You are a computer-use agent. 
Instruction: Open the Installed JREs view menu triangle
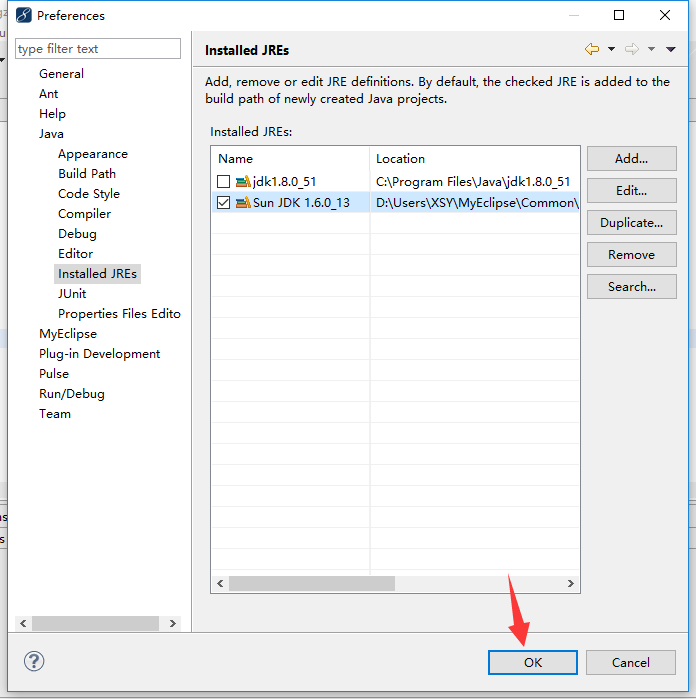point(671,49)
